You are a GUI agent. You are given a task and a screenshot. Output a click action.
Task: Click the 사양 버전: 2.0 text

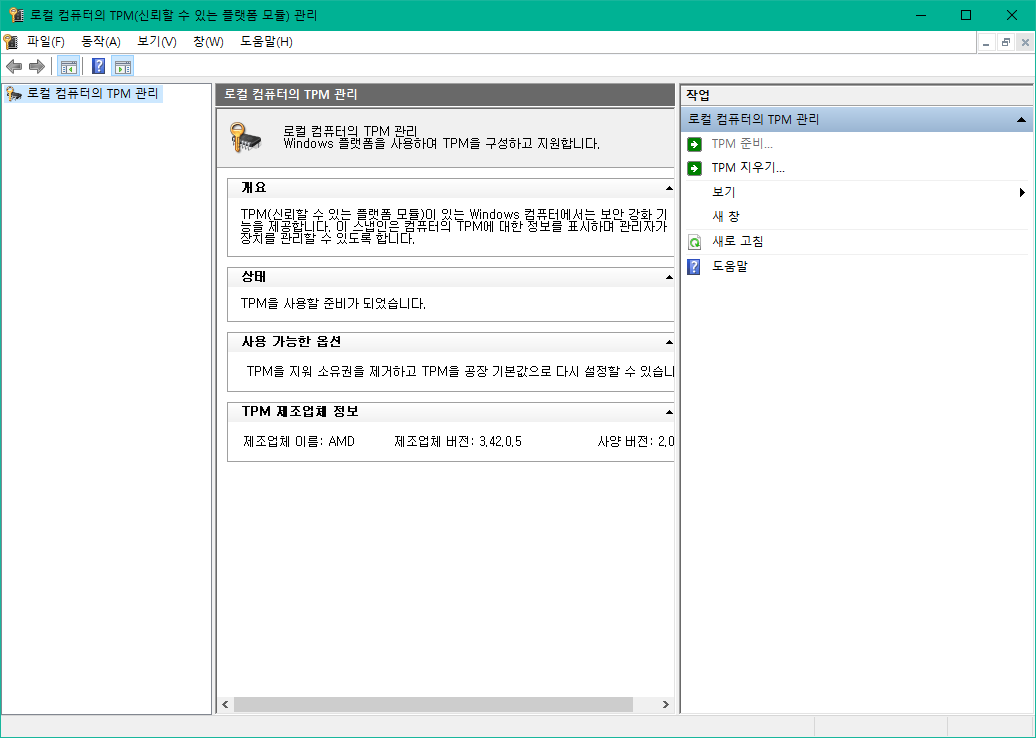(x=636, y=441)
